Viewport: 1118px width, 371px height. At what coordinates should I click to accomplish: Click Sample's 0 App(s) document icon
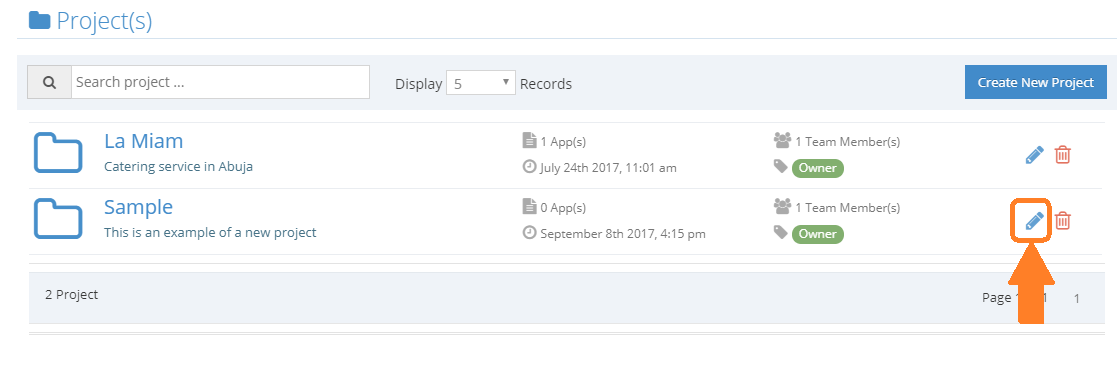[x=529, y=207]
